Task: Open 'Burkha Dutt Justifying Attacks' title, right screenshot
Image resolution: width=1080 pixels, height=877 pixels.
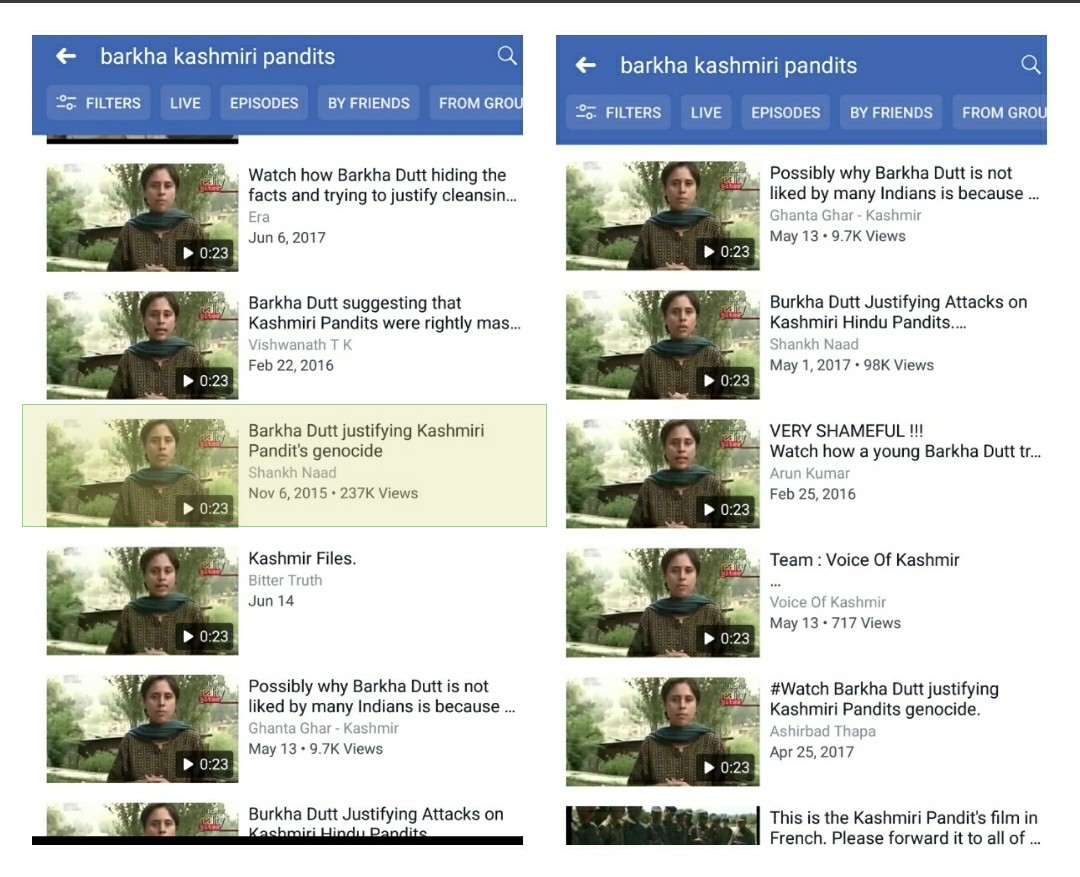Action: (x=898, y=311)
